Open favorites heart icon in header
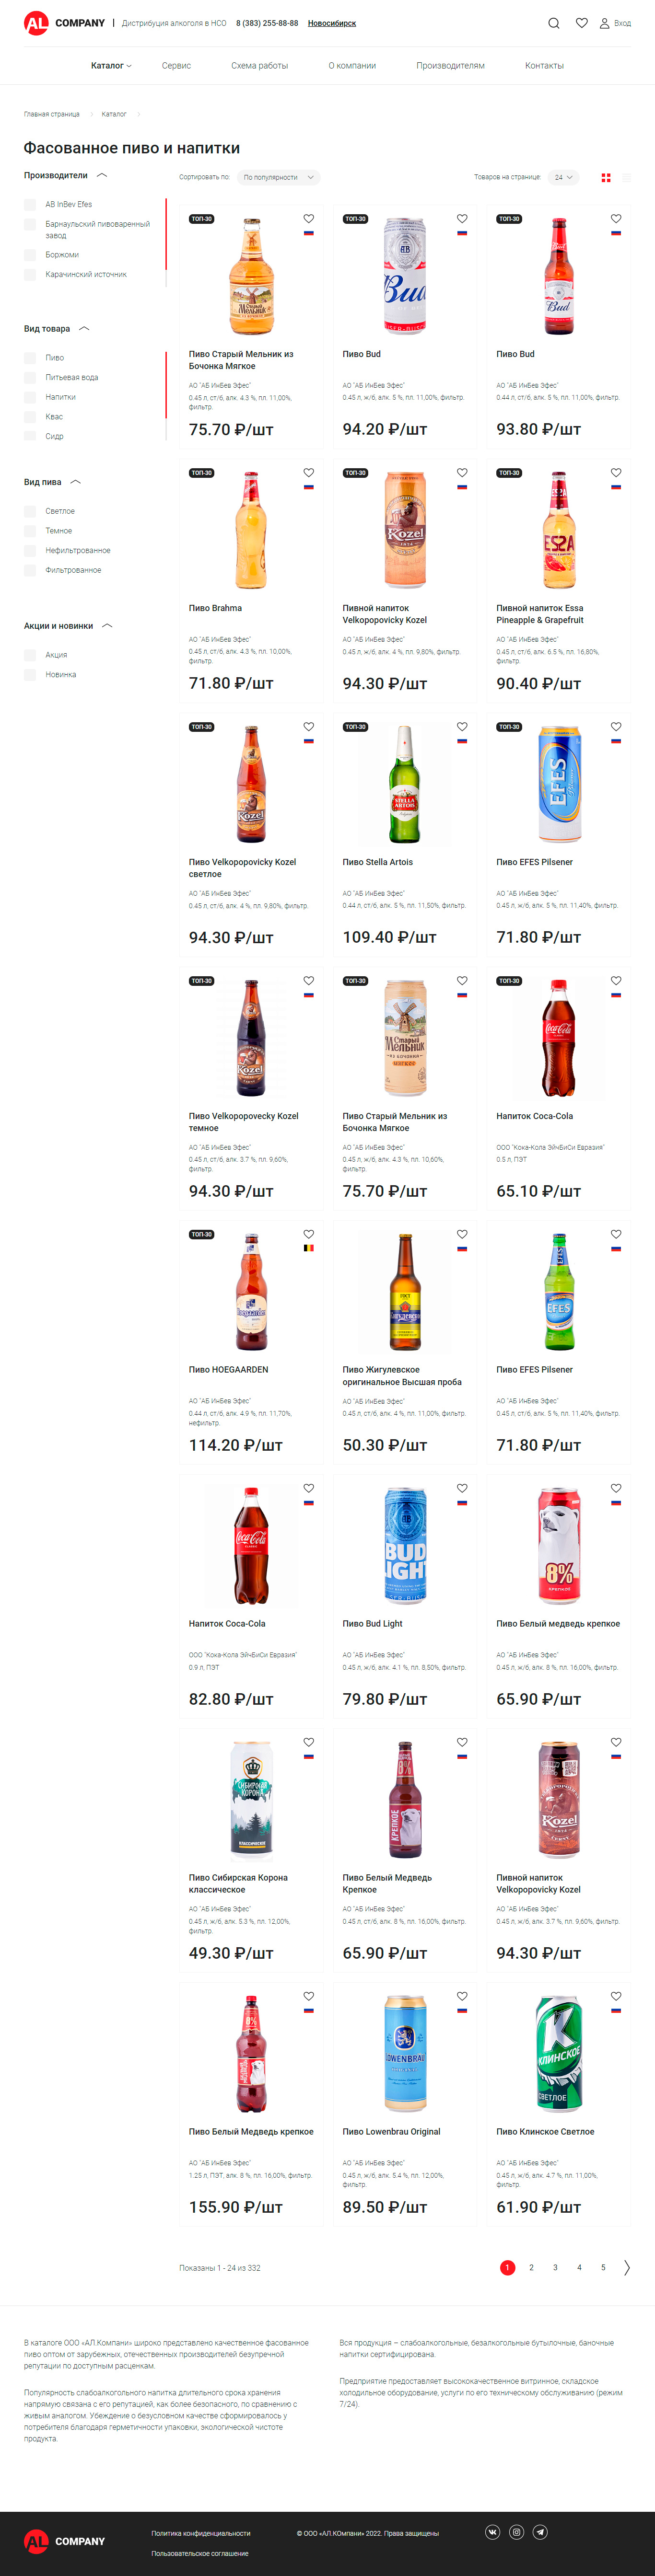The width and height of the screenshot is (655, 2576). coord(581,23)
